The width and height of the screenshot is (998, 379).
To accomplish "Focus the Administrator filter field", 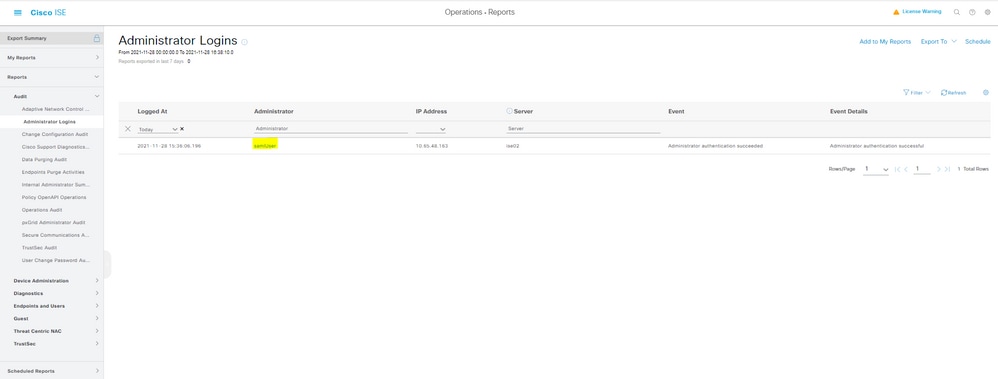I will tap(331, 129).
